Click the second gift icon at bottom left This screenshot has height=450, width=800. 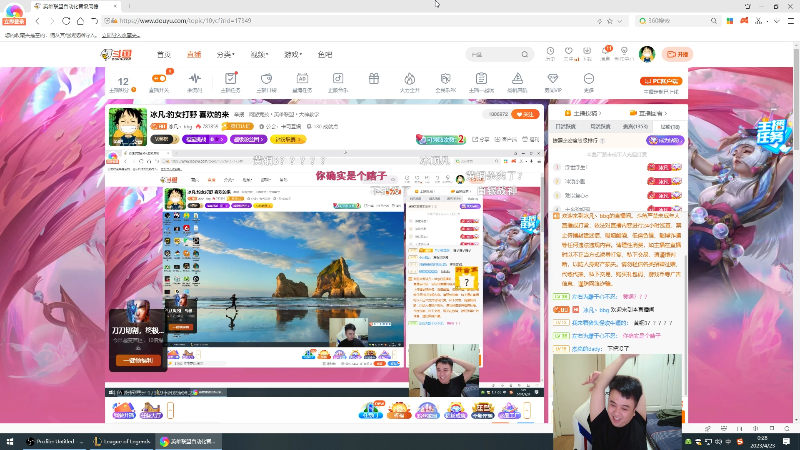pos(151,410)
